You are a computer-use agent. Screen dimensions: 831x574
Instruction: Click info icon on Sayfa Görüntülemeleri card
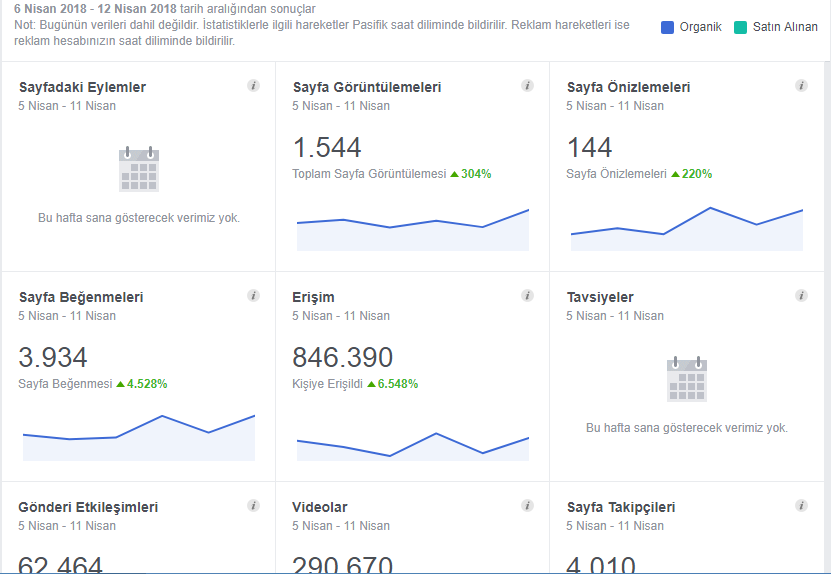click(527, 85)
